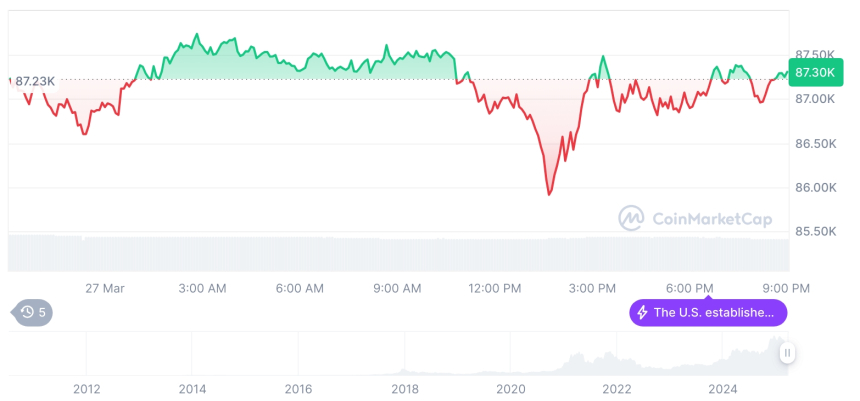860x401 pixels.
Task: Click the history clock icon badge
Action: pos(33,312)
